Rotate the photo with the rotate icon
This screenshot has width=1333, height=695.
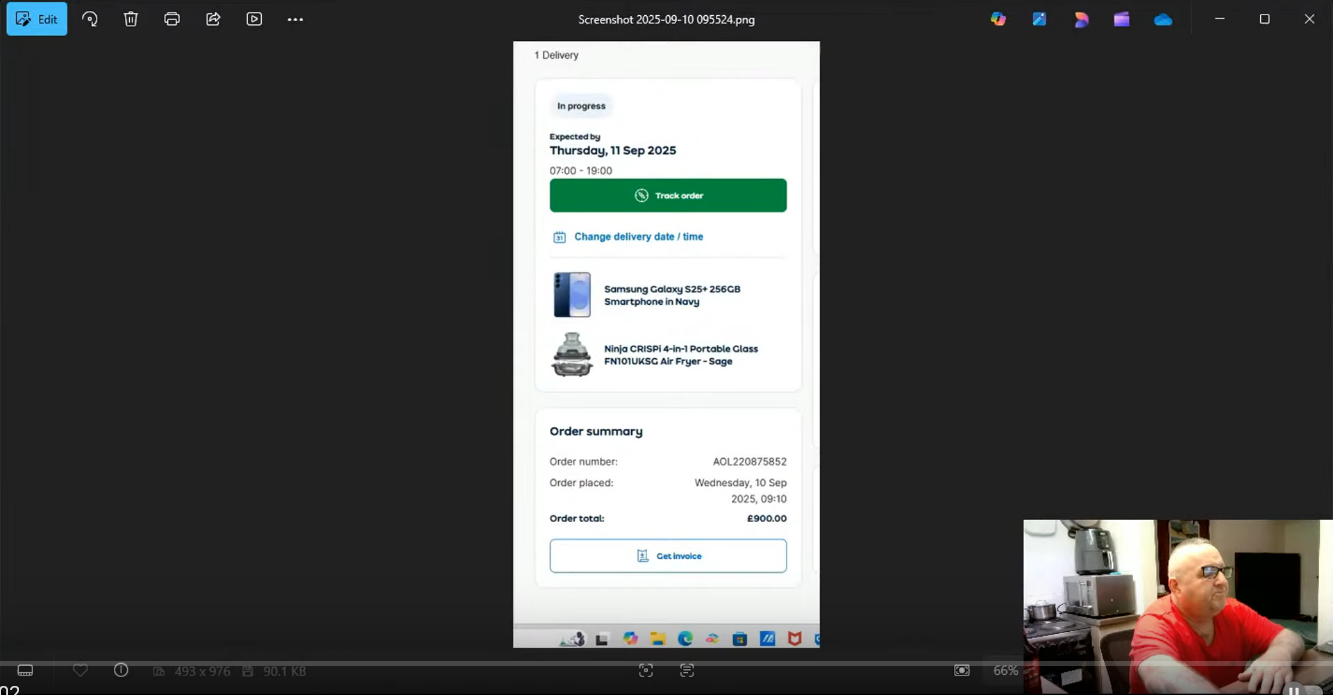(x=90, y=19)
